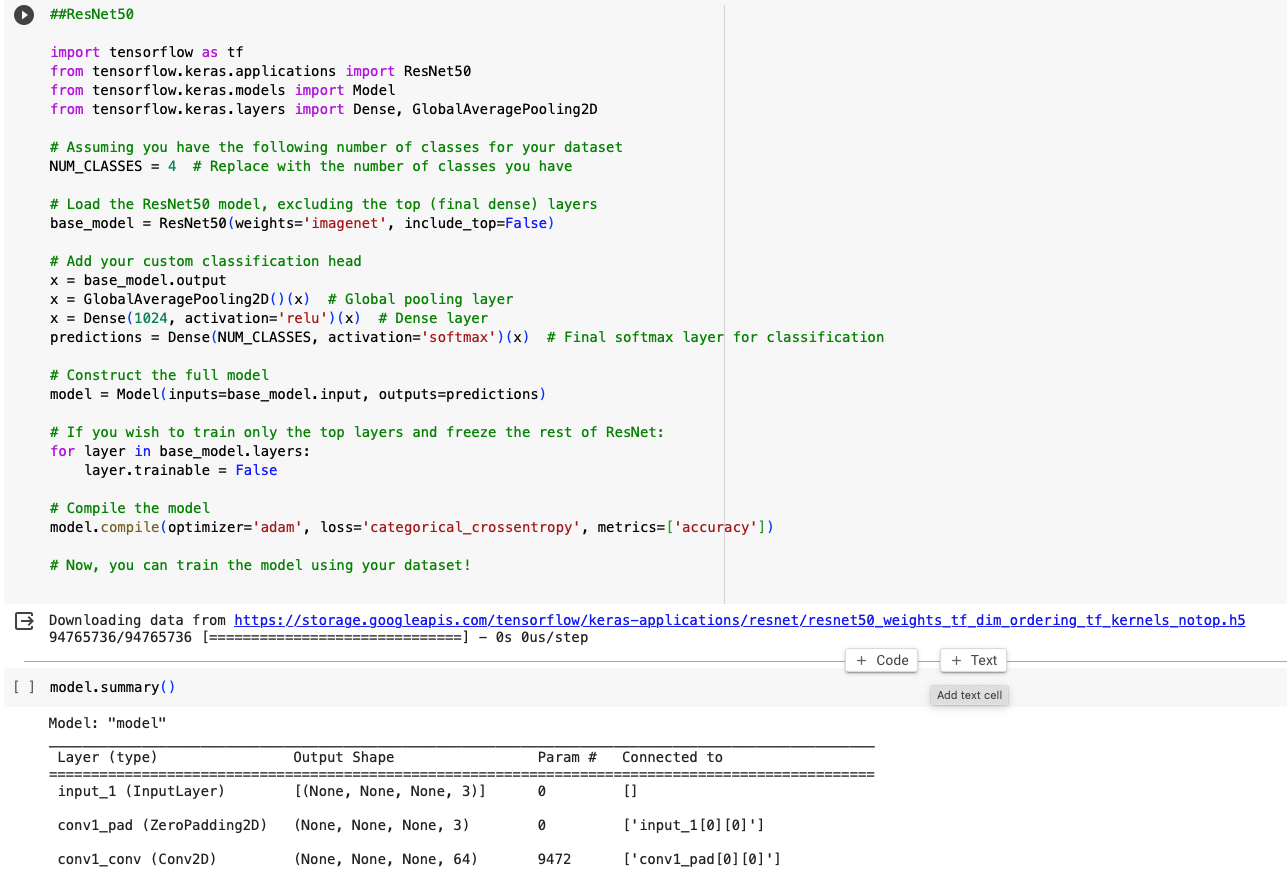Click the Model: "model" output text

click(107, 722)
